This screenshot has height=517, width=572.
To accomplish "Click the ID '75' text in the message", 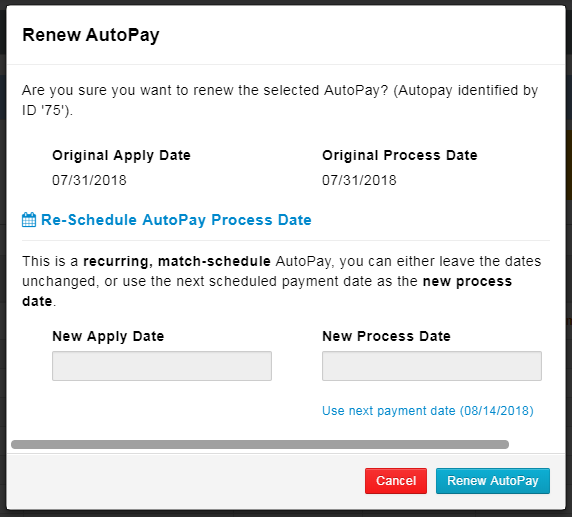I will [46, 110].
